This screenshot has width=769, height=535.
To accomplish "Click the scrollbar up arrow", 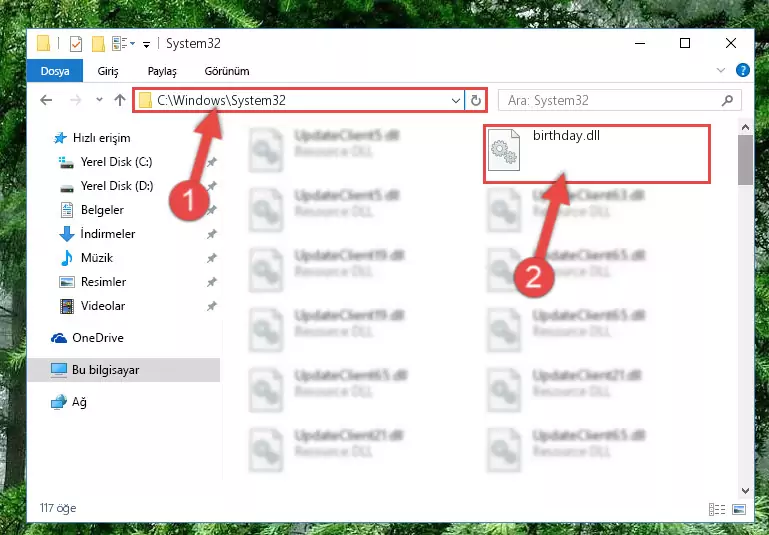I will 745,127.
